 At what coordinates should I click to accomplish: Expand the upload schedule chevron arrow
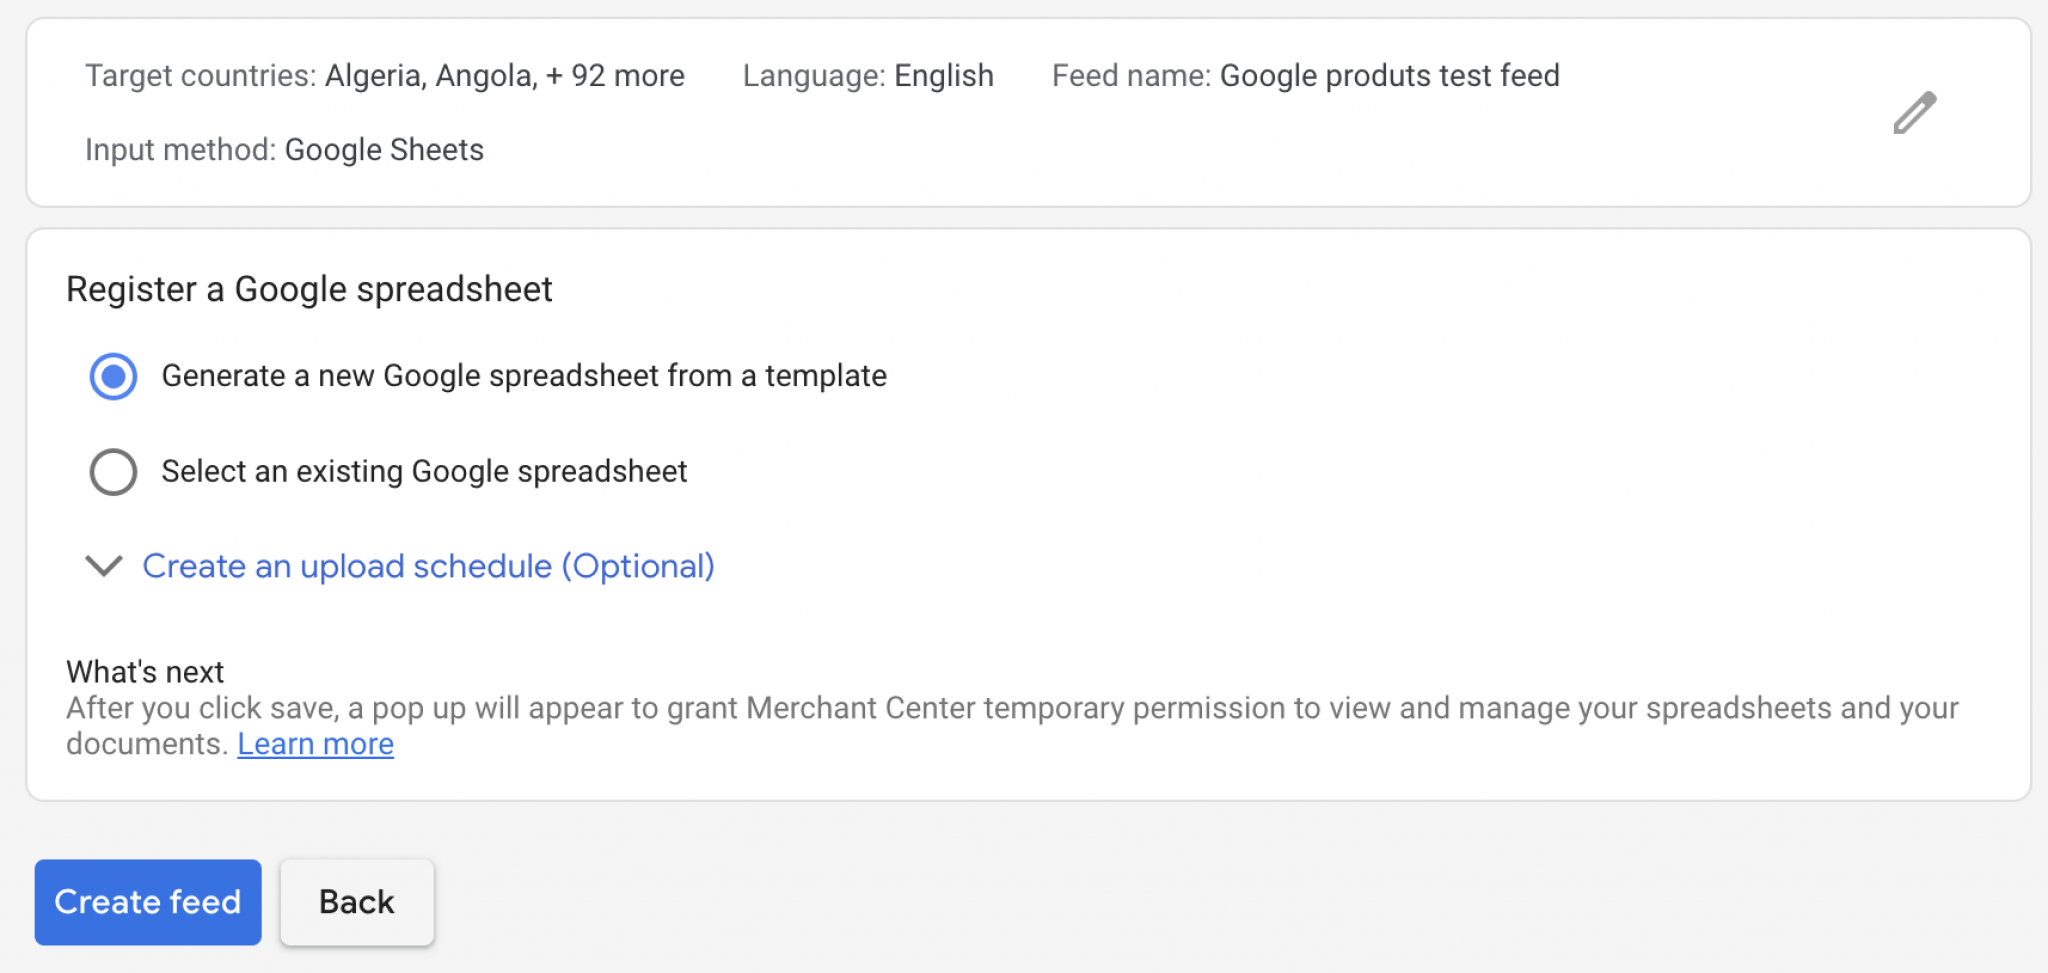(104, 566)
